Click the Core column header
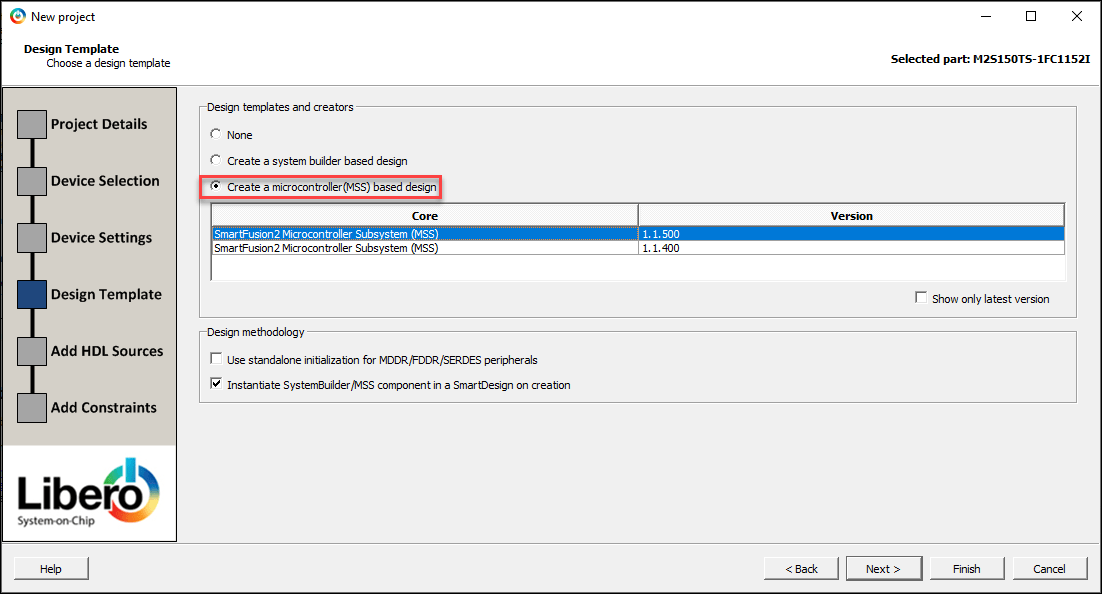This screenshot has height=594, width=1102. tap(425, 216)
